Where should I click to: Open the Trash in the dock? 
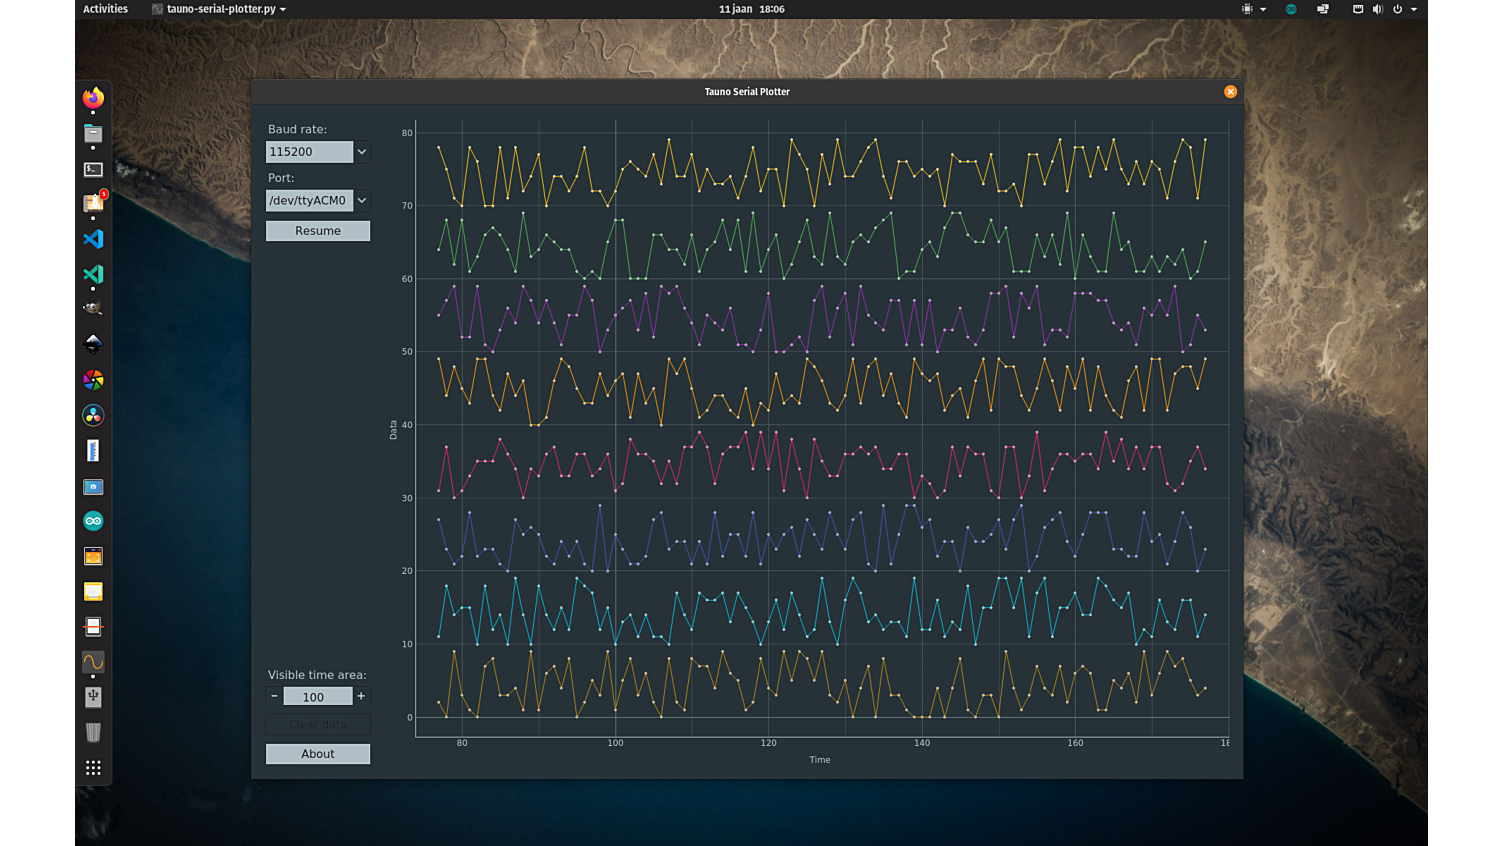click(93, 733)
